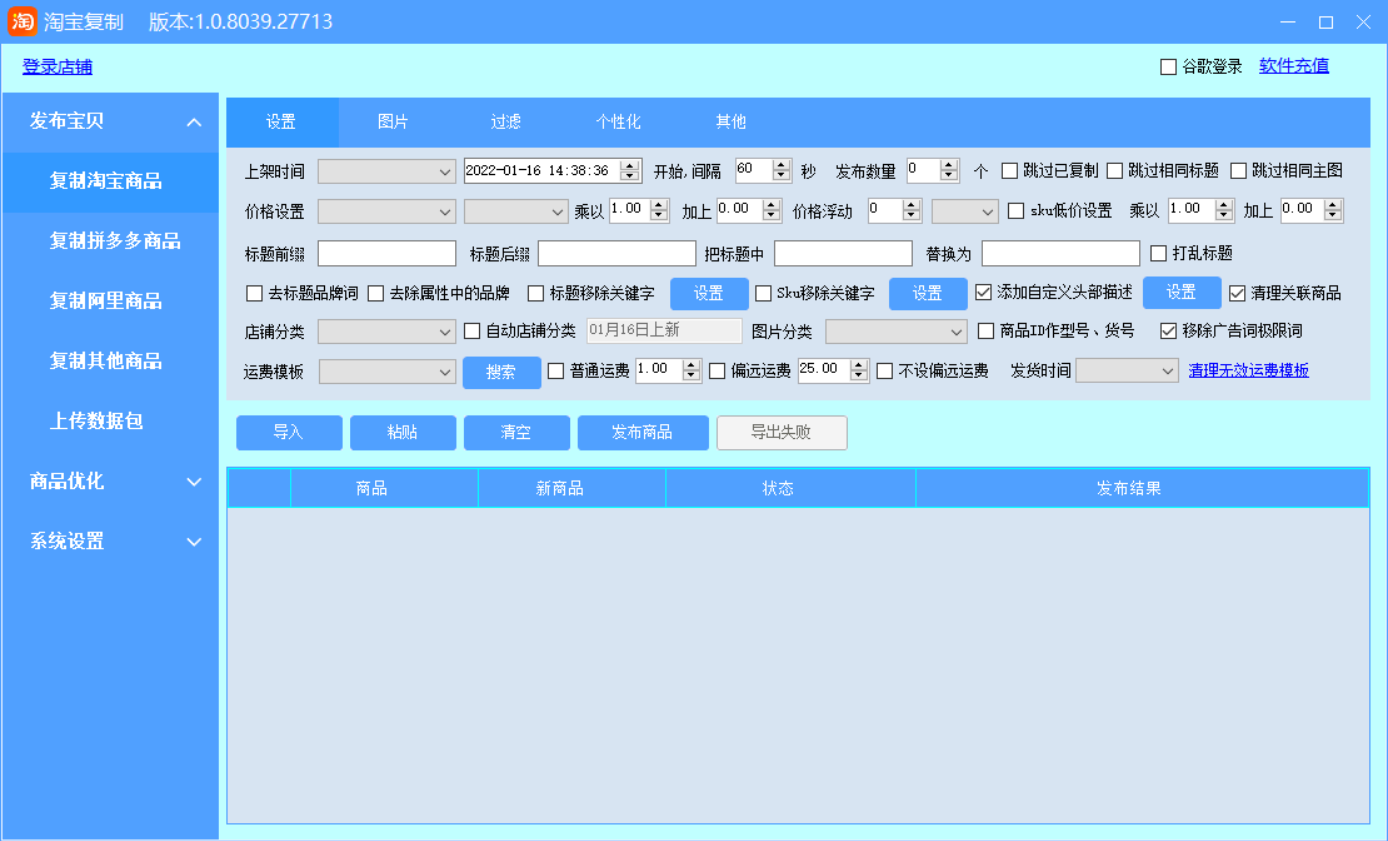Click the Taobao app logo icon
The width and height of the screenshot is (1388, 841).
tap(22, 21)
